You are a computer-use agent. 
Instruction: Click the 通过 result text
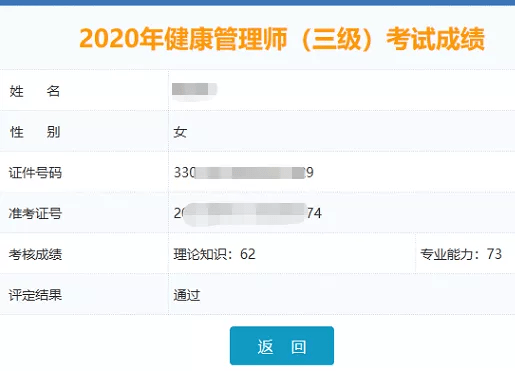point(187,295)
